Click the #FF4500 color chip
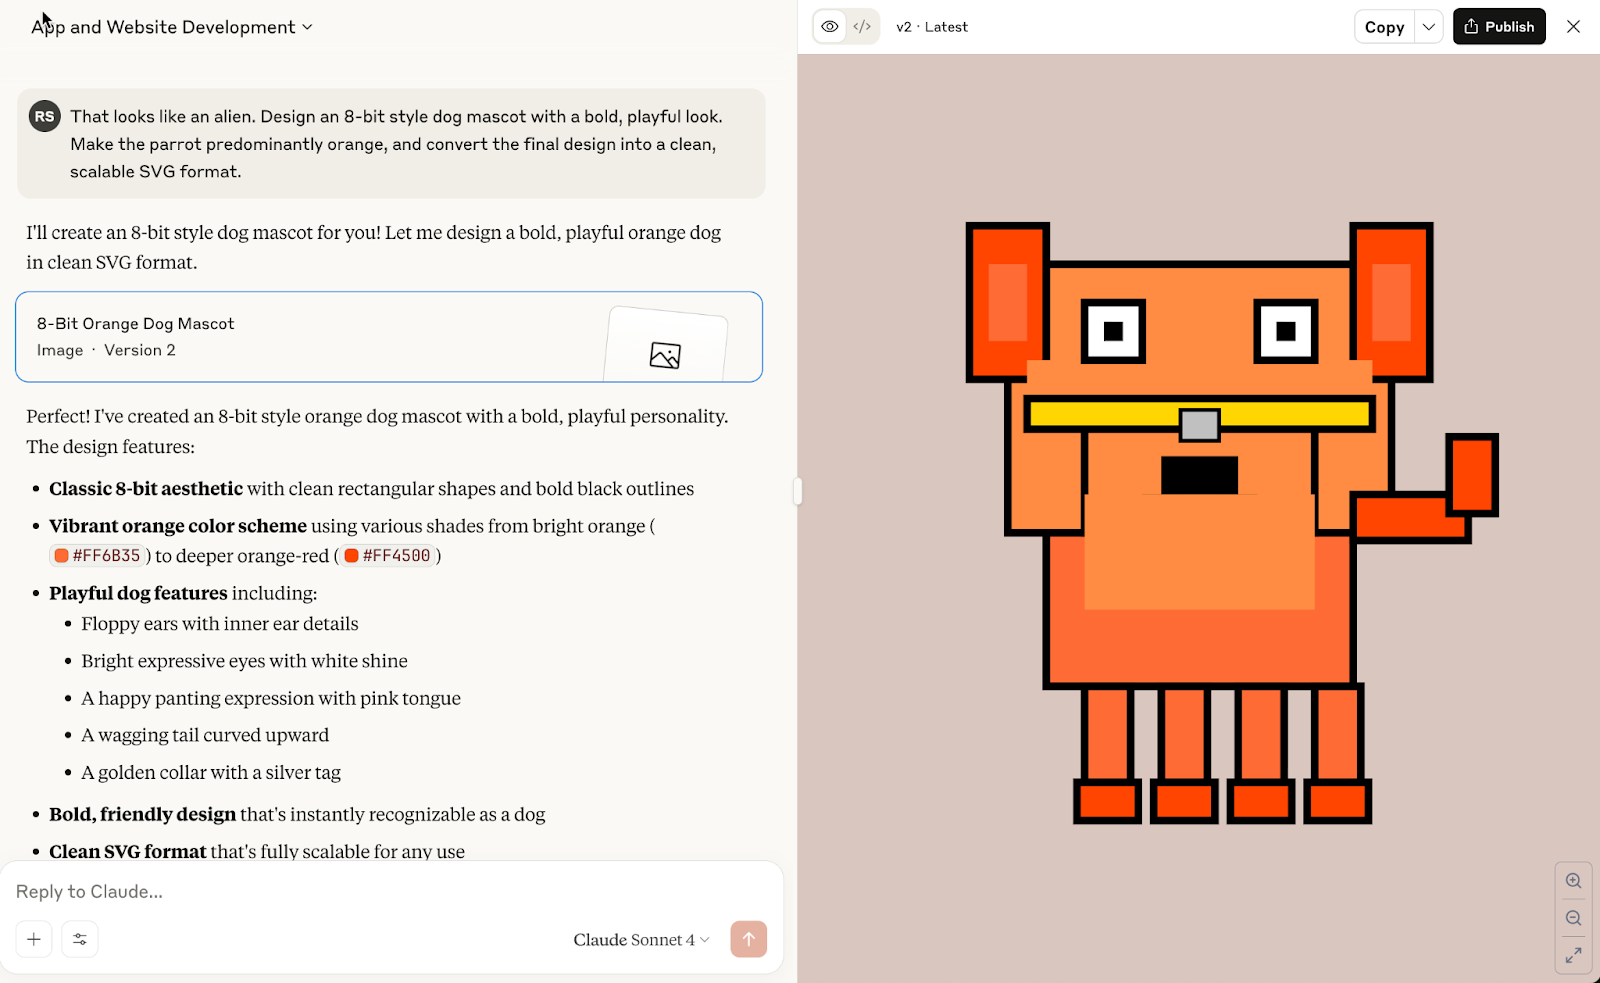 coord(388,556)
